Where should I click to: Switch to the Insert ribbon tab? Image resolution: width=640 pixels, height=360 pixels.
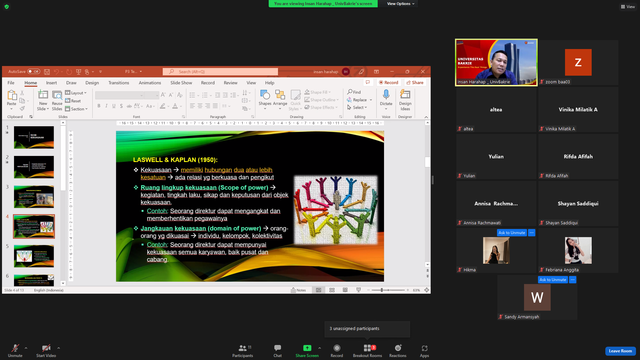51,83
